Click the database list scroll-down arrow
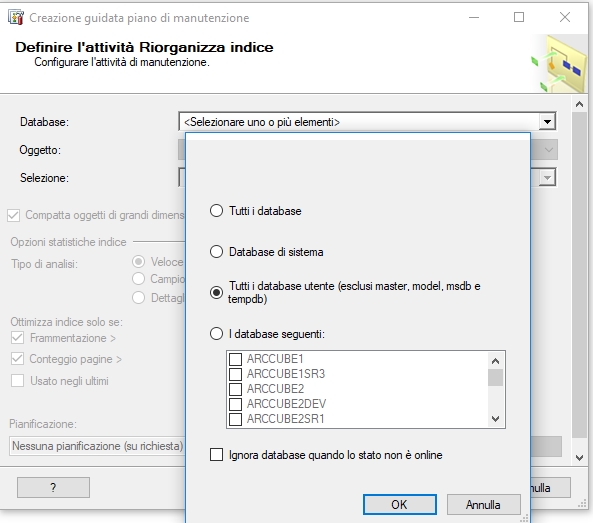The height and width of the screenshot is (523, 593). coord(495,419)
